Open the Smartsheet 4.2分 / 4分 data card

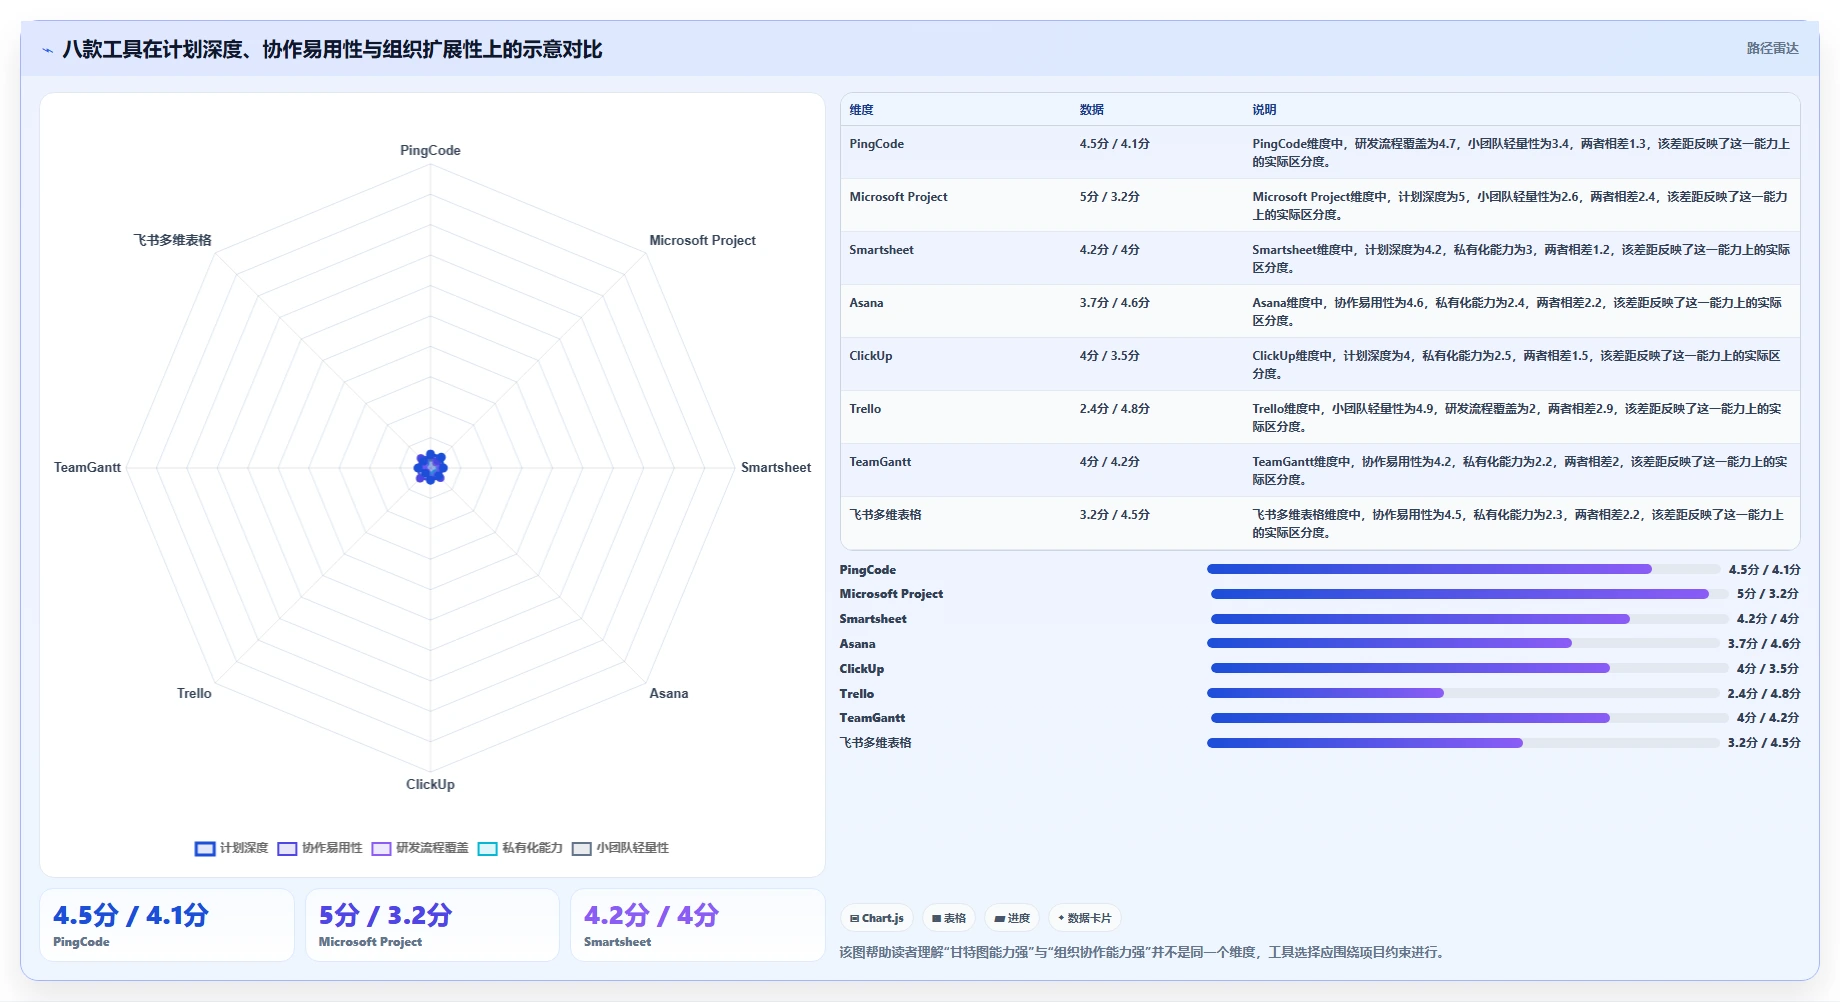pos(698,925)
